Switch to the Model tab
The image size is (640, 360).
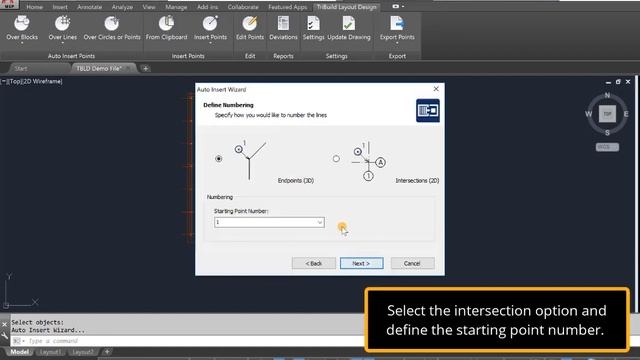[19, 351]
